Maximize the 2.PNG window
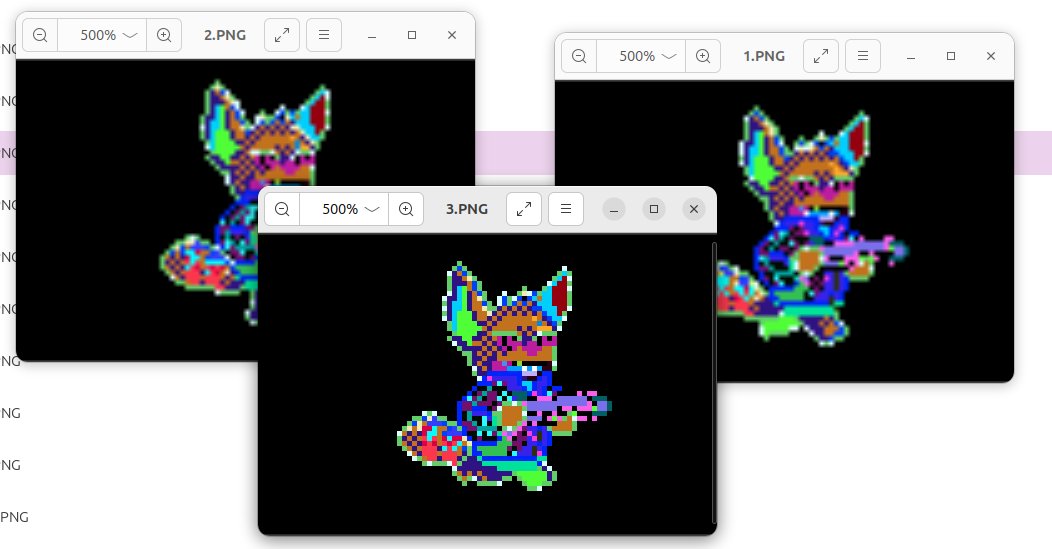The height and width of the screenshot is (549, 1052). [x=412, y=35]
